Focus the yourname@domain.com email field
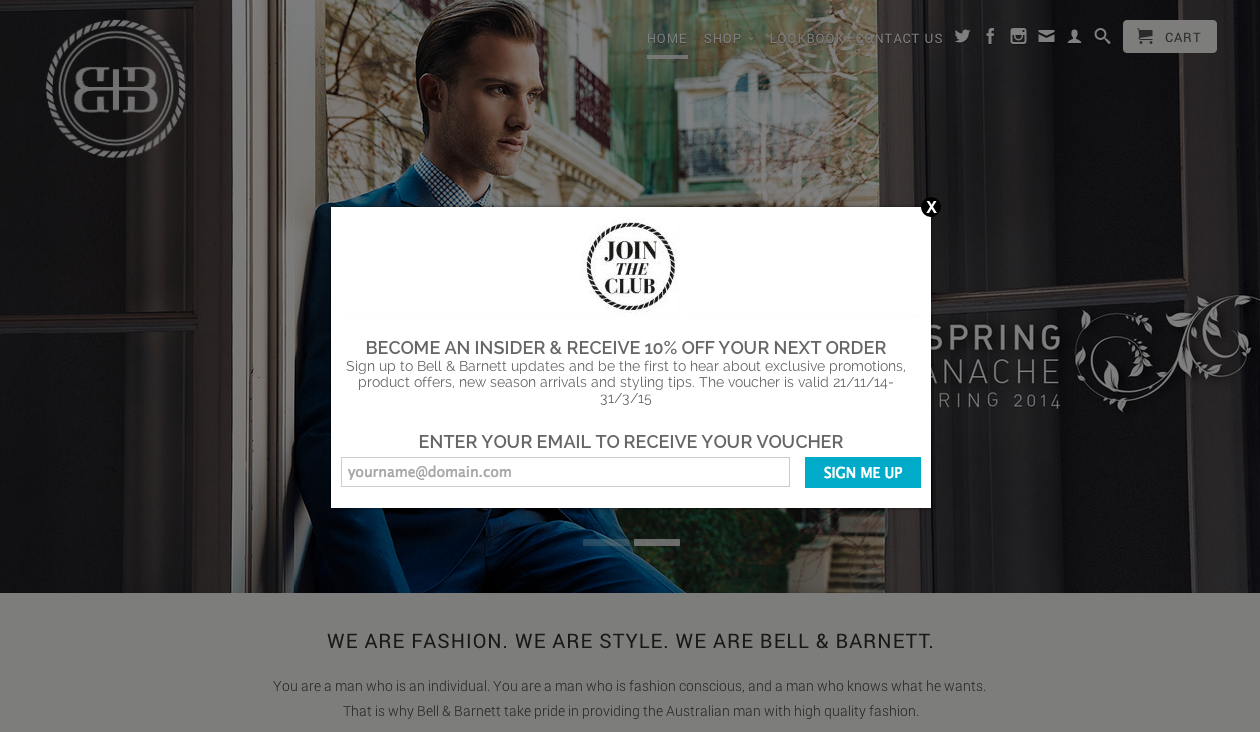The width and height of the screenshot is (1260, 732). pos(565,472)
